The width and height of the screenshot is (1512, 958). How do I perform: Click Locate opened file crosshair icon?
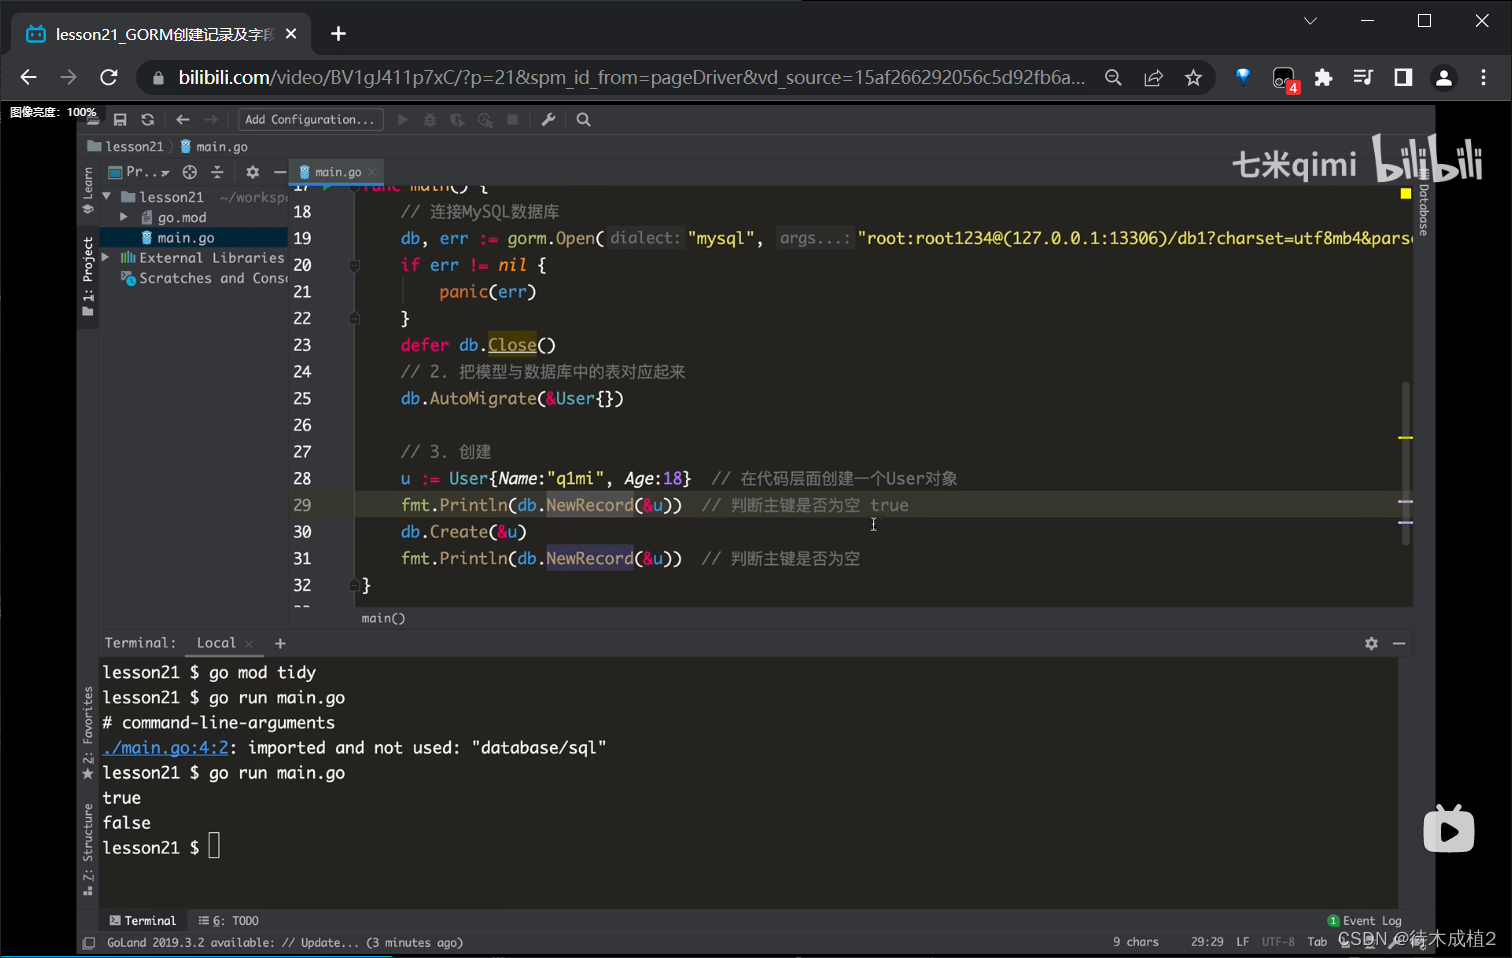pyautogui.click(x=190, y=172)
